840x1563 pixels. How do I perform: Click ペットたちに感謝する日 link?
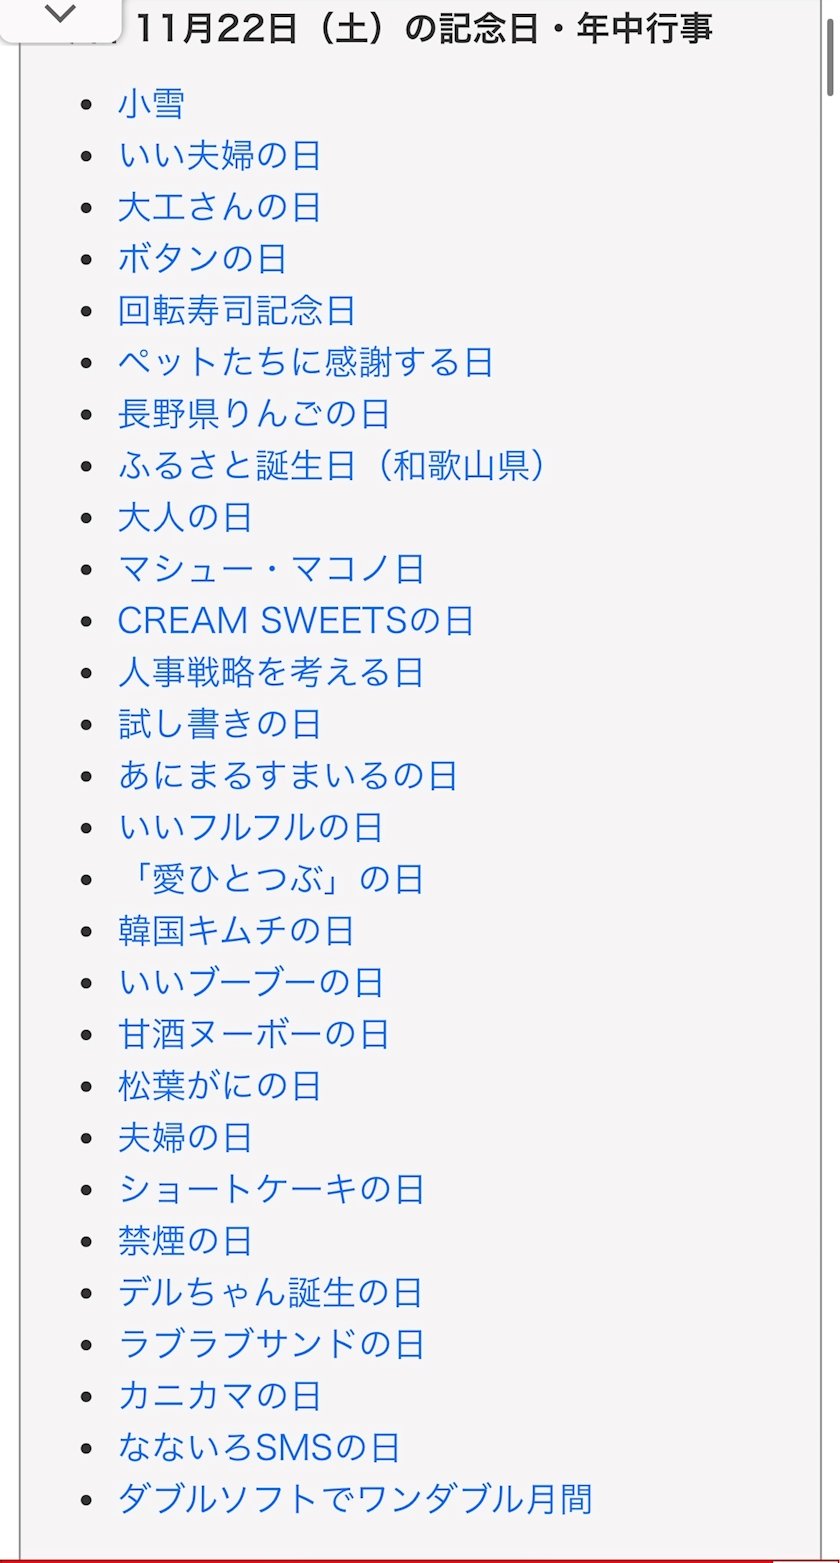305,362
